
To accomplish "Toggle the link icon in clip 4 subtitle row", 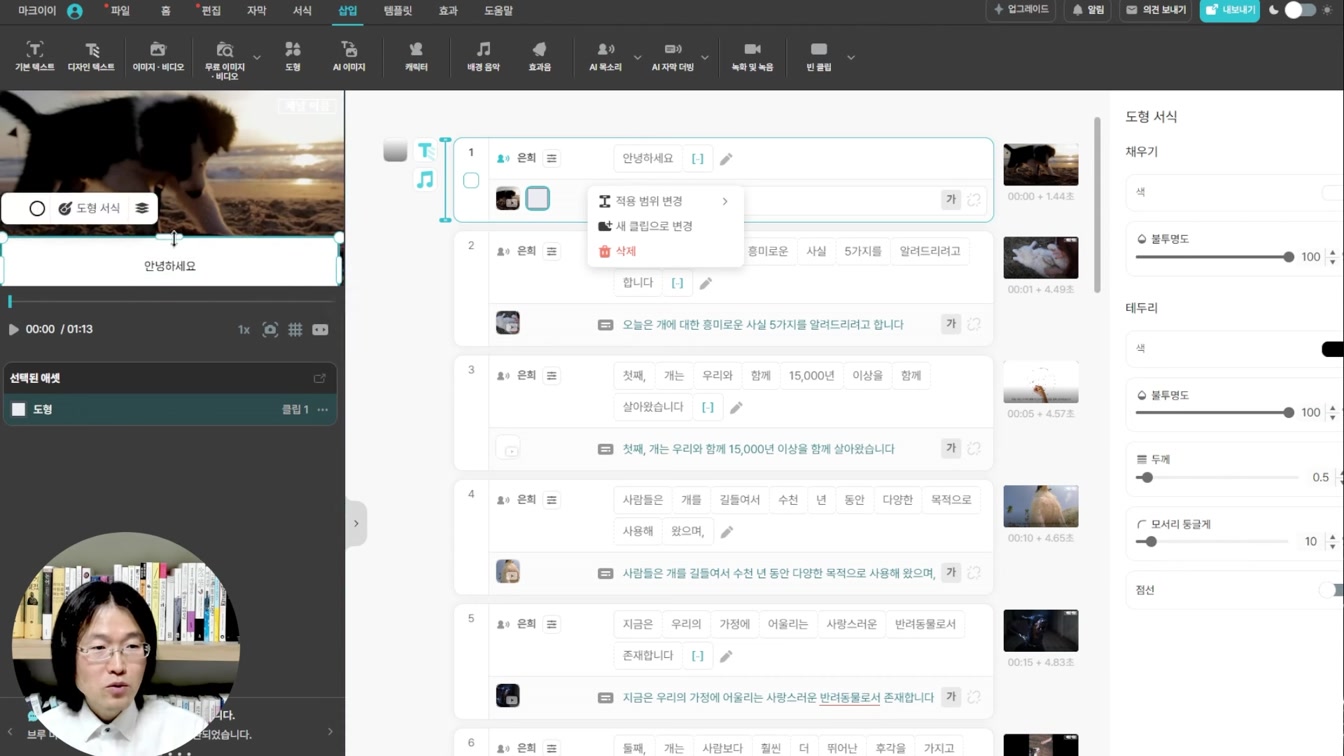I will pos(974,573).
